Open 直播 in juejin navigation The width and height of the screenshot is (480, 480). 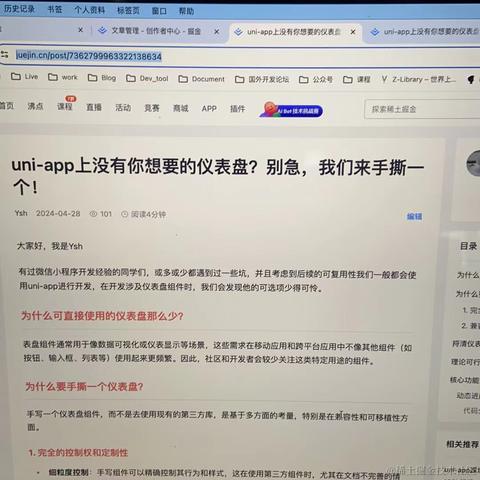point(94,107)
